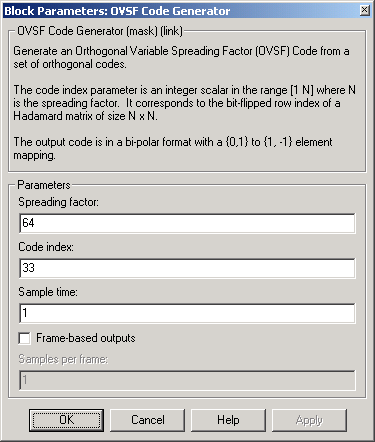Enable the Frame-based outputs checkbox

tap(25, 338)
